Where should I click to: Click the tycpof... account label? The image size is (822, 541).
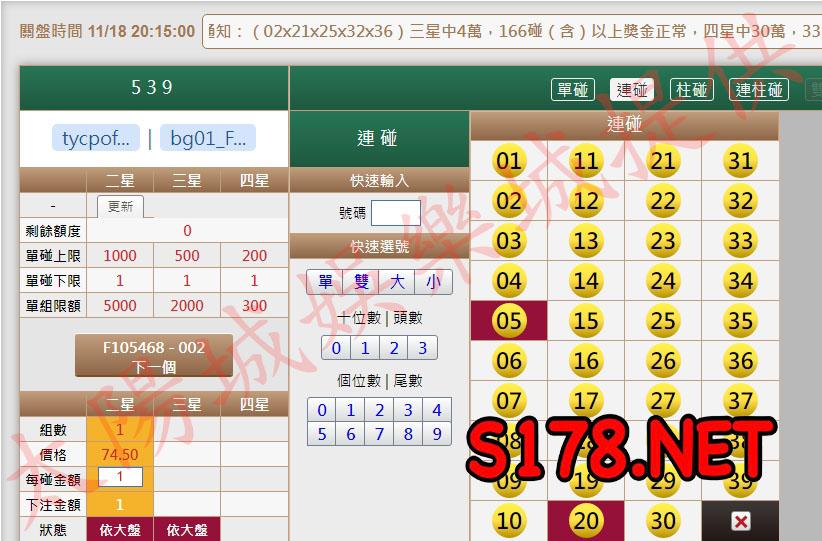coord(96,138)
